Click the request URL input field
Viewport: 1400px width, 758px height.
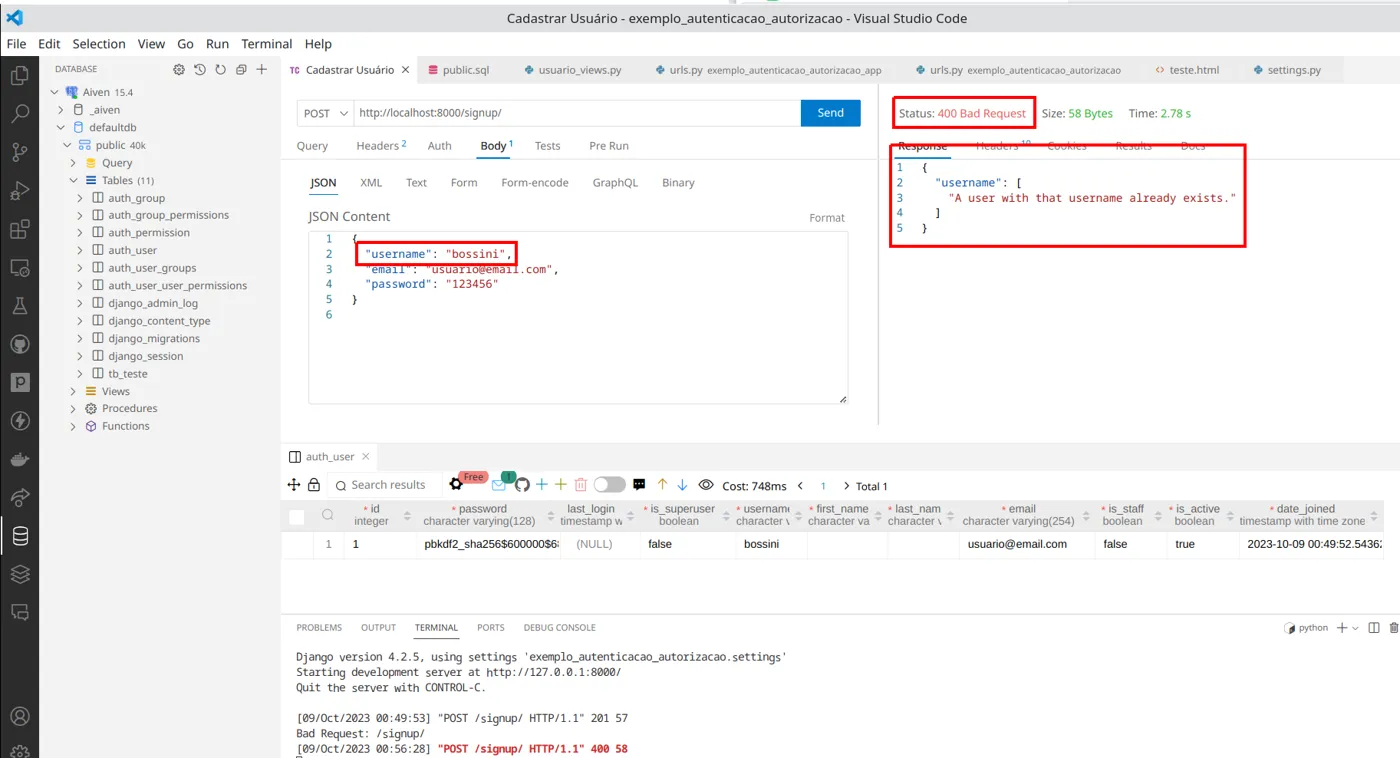coord(577,114)
